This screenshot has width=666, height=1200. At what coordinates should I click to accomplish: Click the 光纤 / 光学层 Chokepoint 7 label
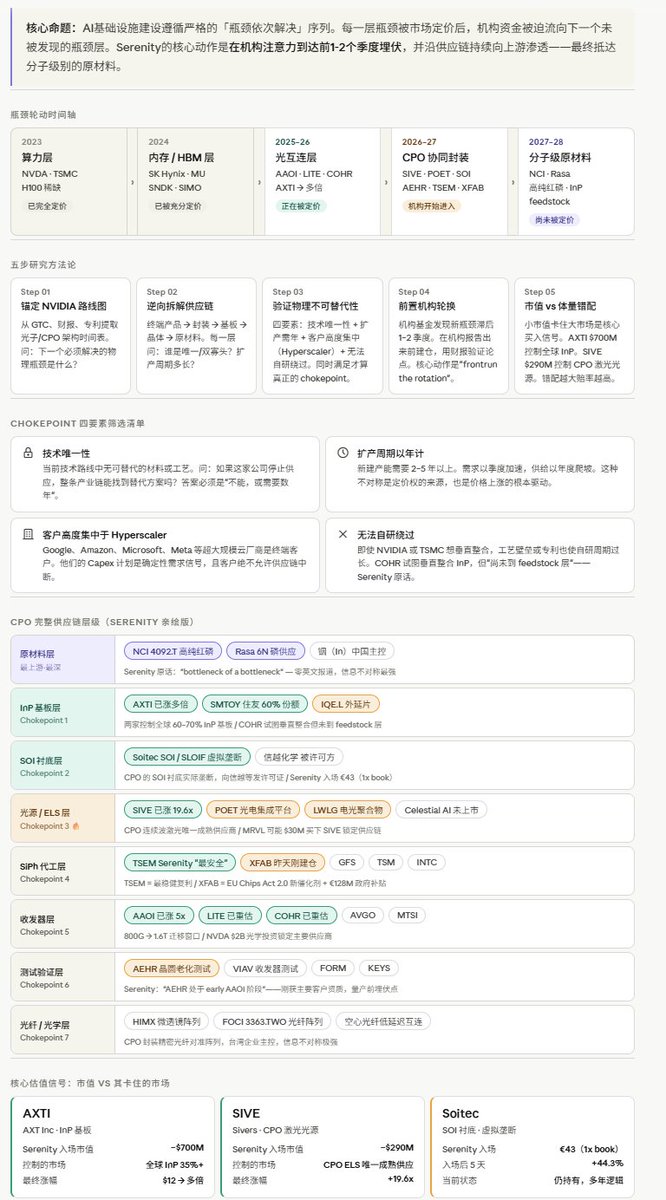(64, 1029)
